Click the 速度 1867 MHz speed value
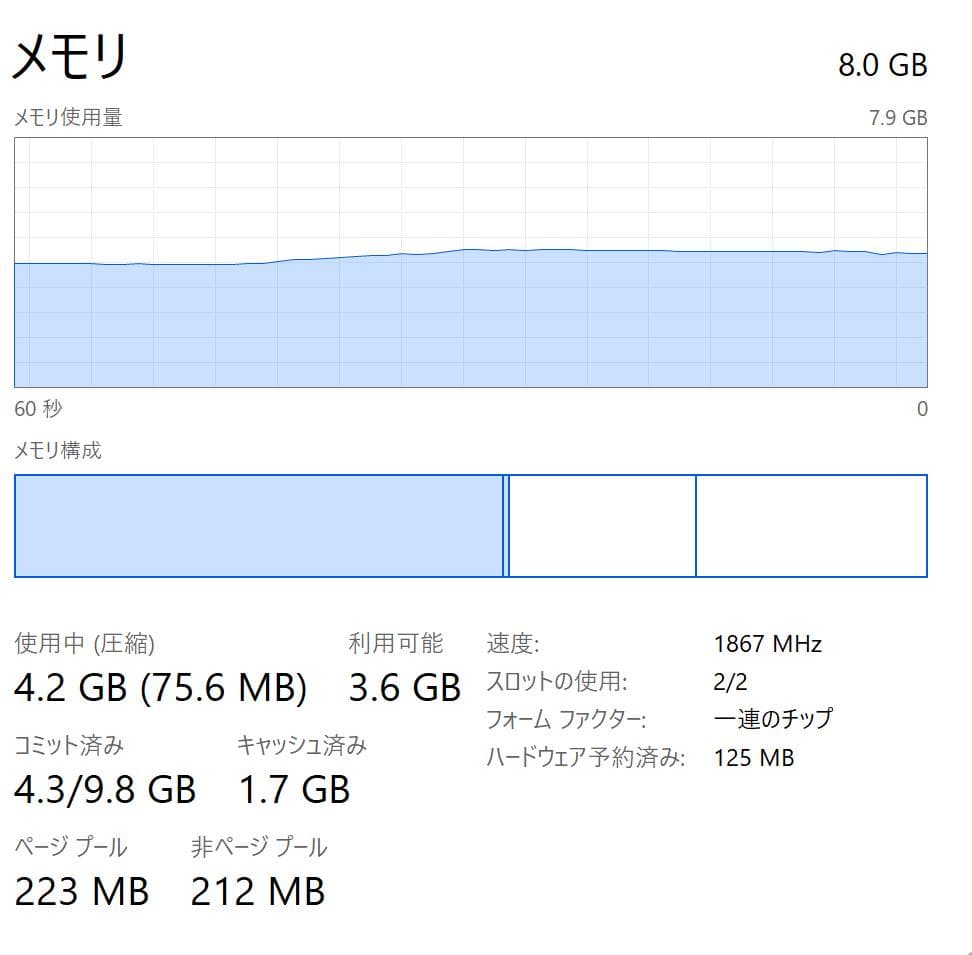The image size is (972, 955). (767, 643)
